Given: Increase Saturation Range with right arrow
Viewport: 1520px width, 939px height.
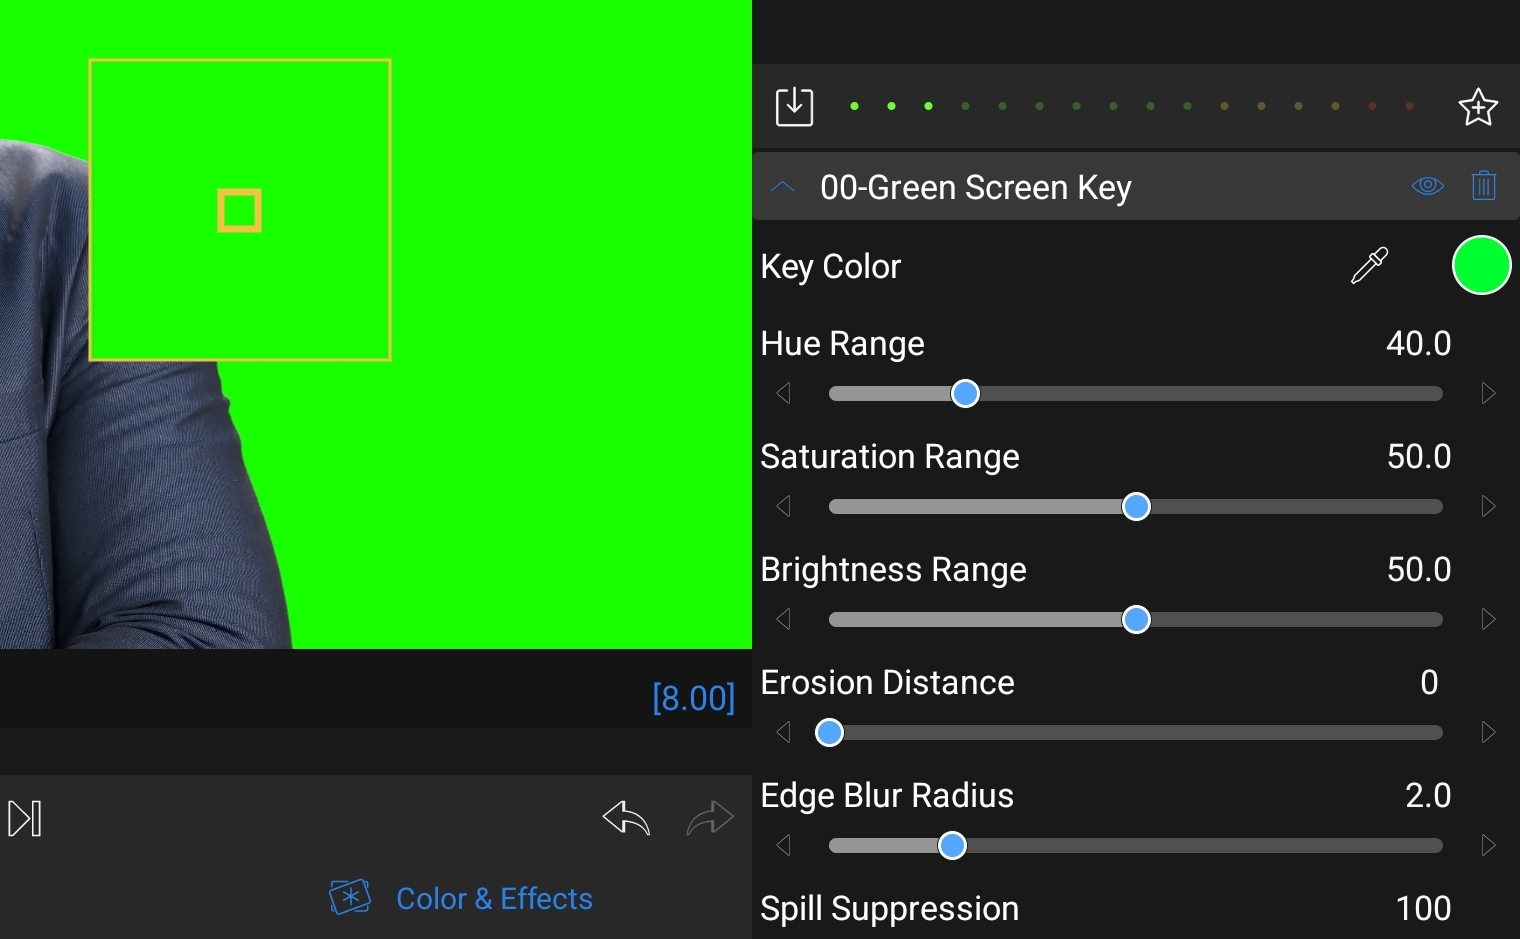Looking at the screenshot, I should pos(1488,506).
